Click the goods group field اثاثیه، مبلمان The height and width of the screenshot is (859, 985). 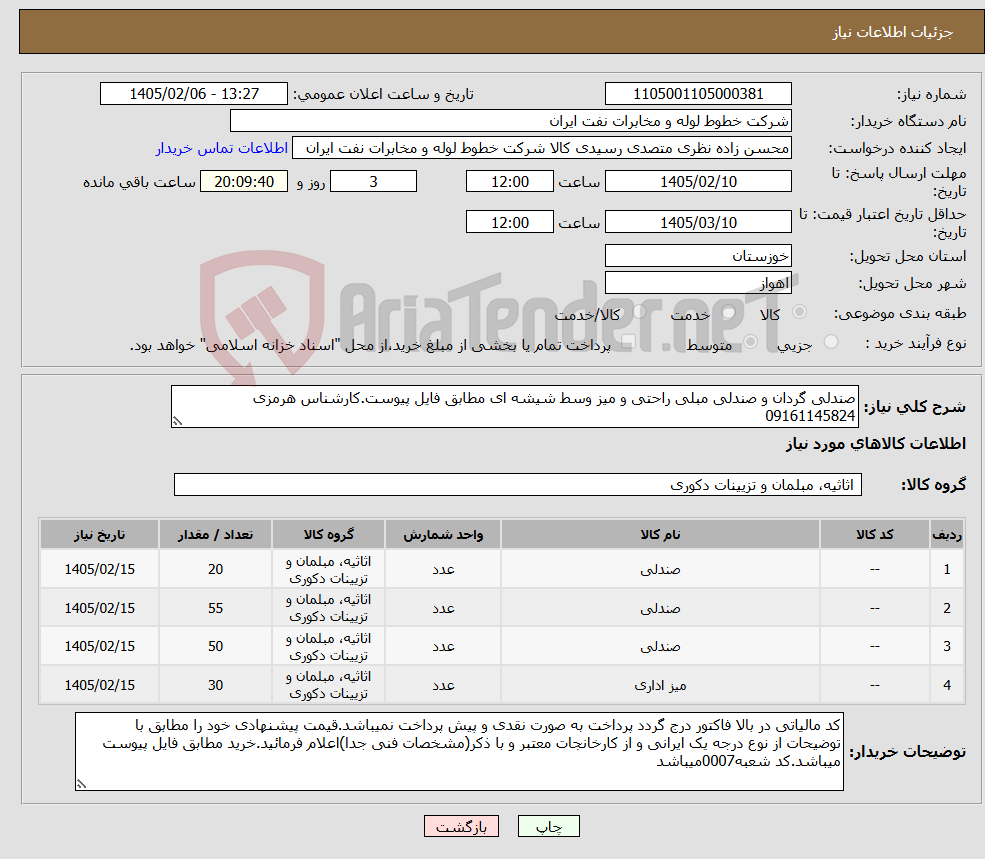coord(518,484)
